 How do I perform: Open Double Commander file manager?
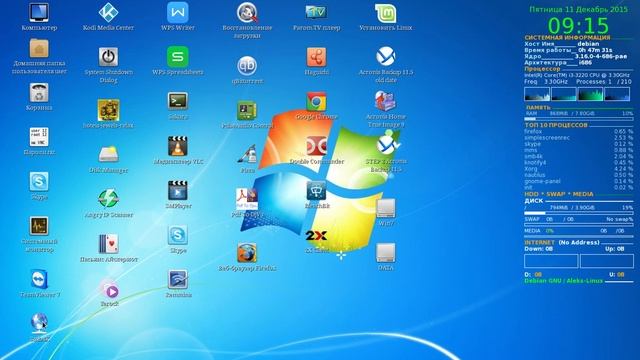(x=317, y=146)
